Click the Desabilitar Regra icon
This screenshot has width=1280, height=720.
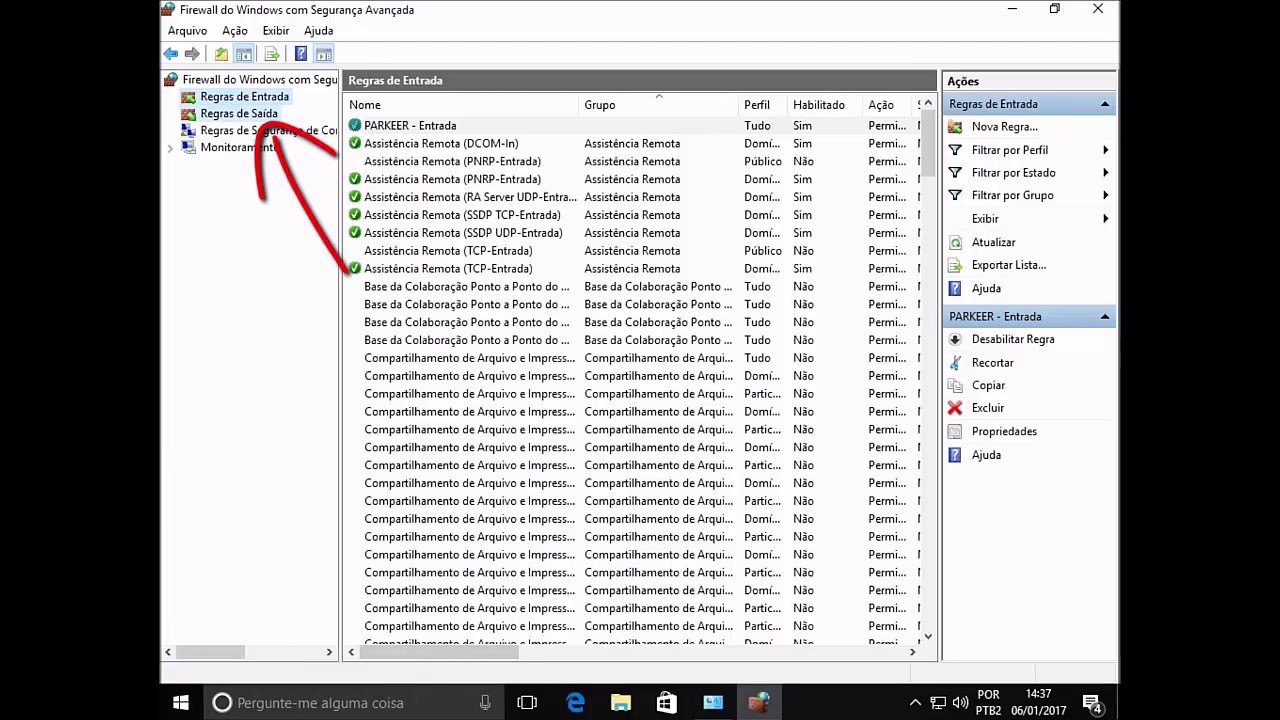pos(955,339)
